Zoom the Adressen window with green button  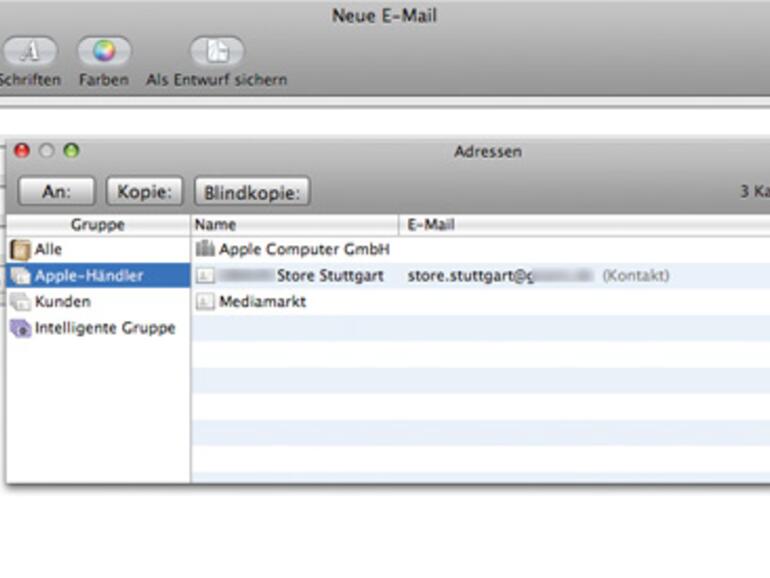(72, 150)
